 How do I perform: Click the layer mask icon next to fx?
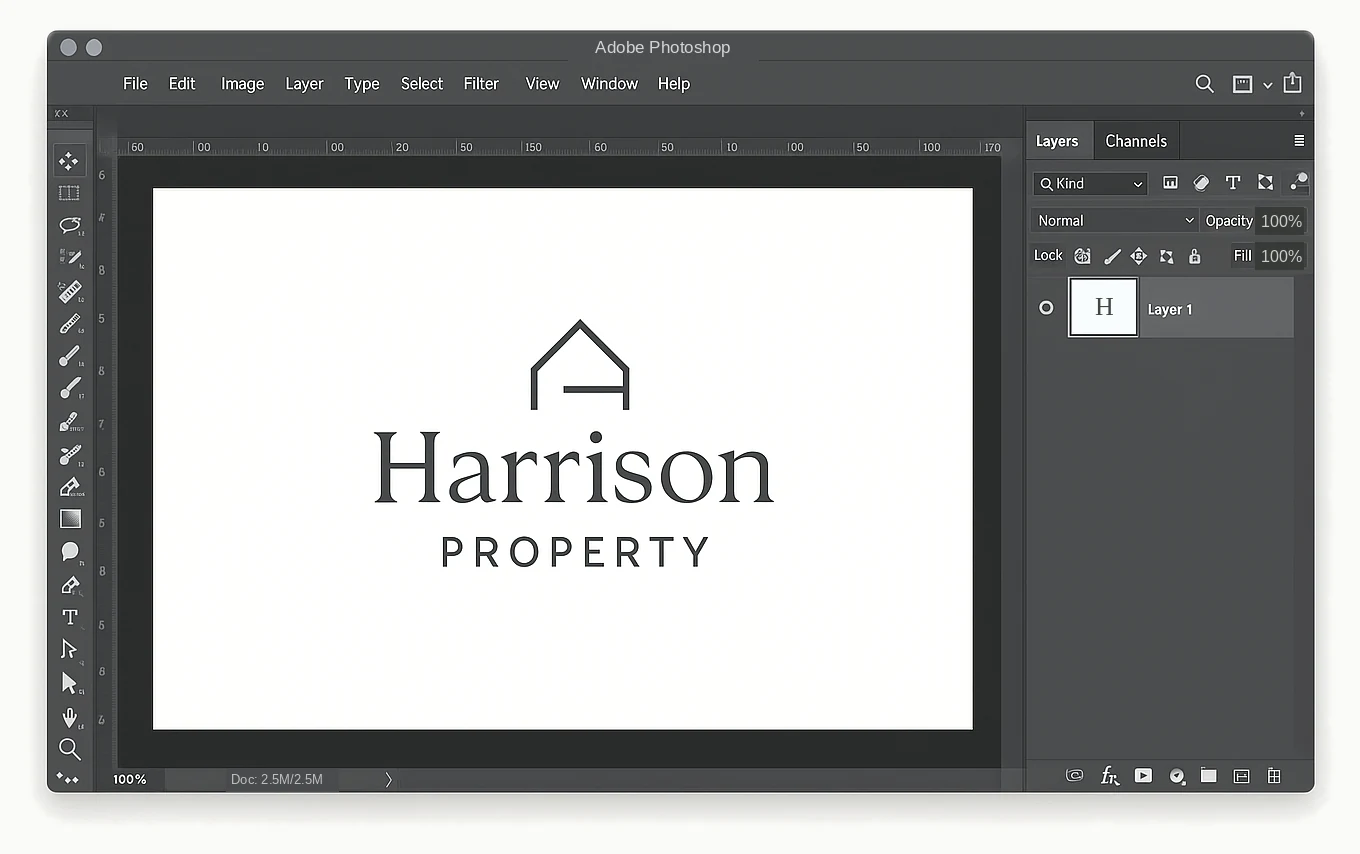(1143, 775)
